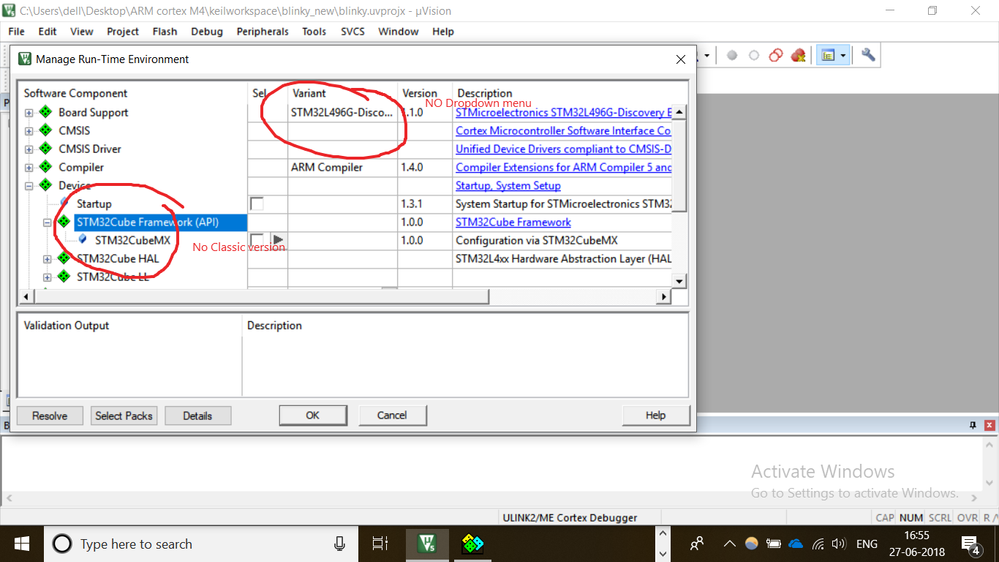Screen dimensions: 999x562
Task: Show hidden system tray icons
Action: [729, 544]
